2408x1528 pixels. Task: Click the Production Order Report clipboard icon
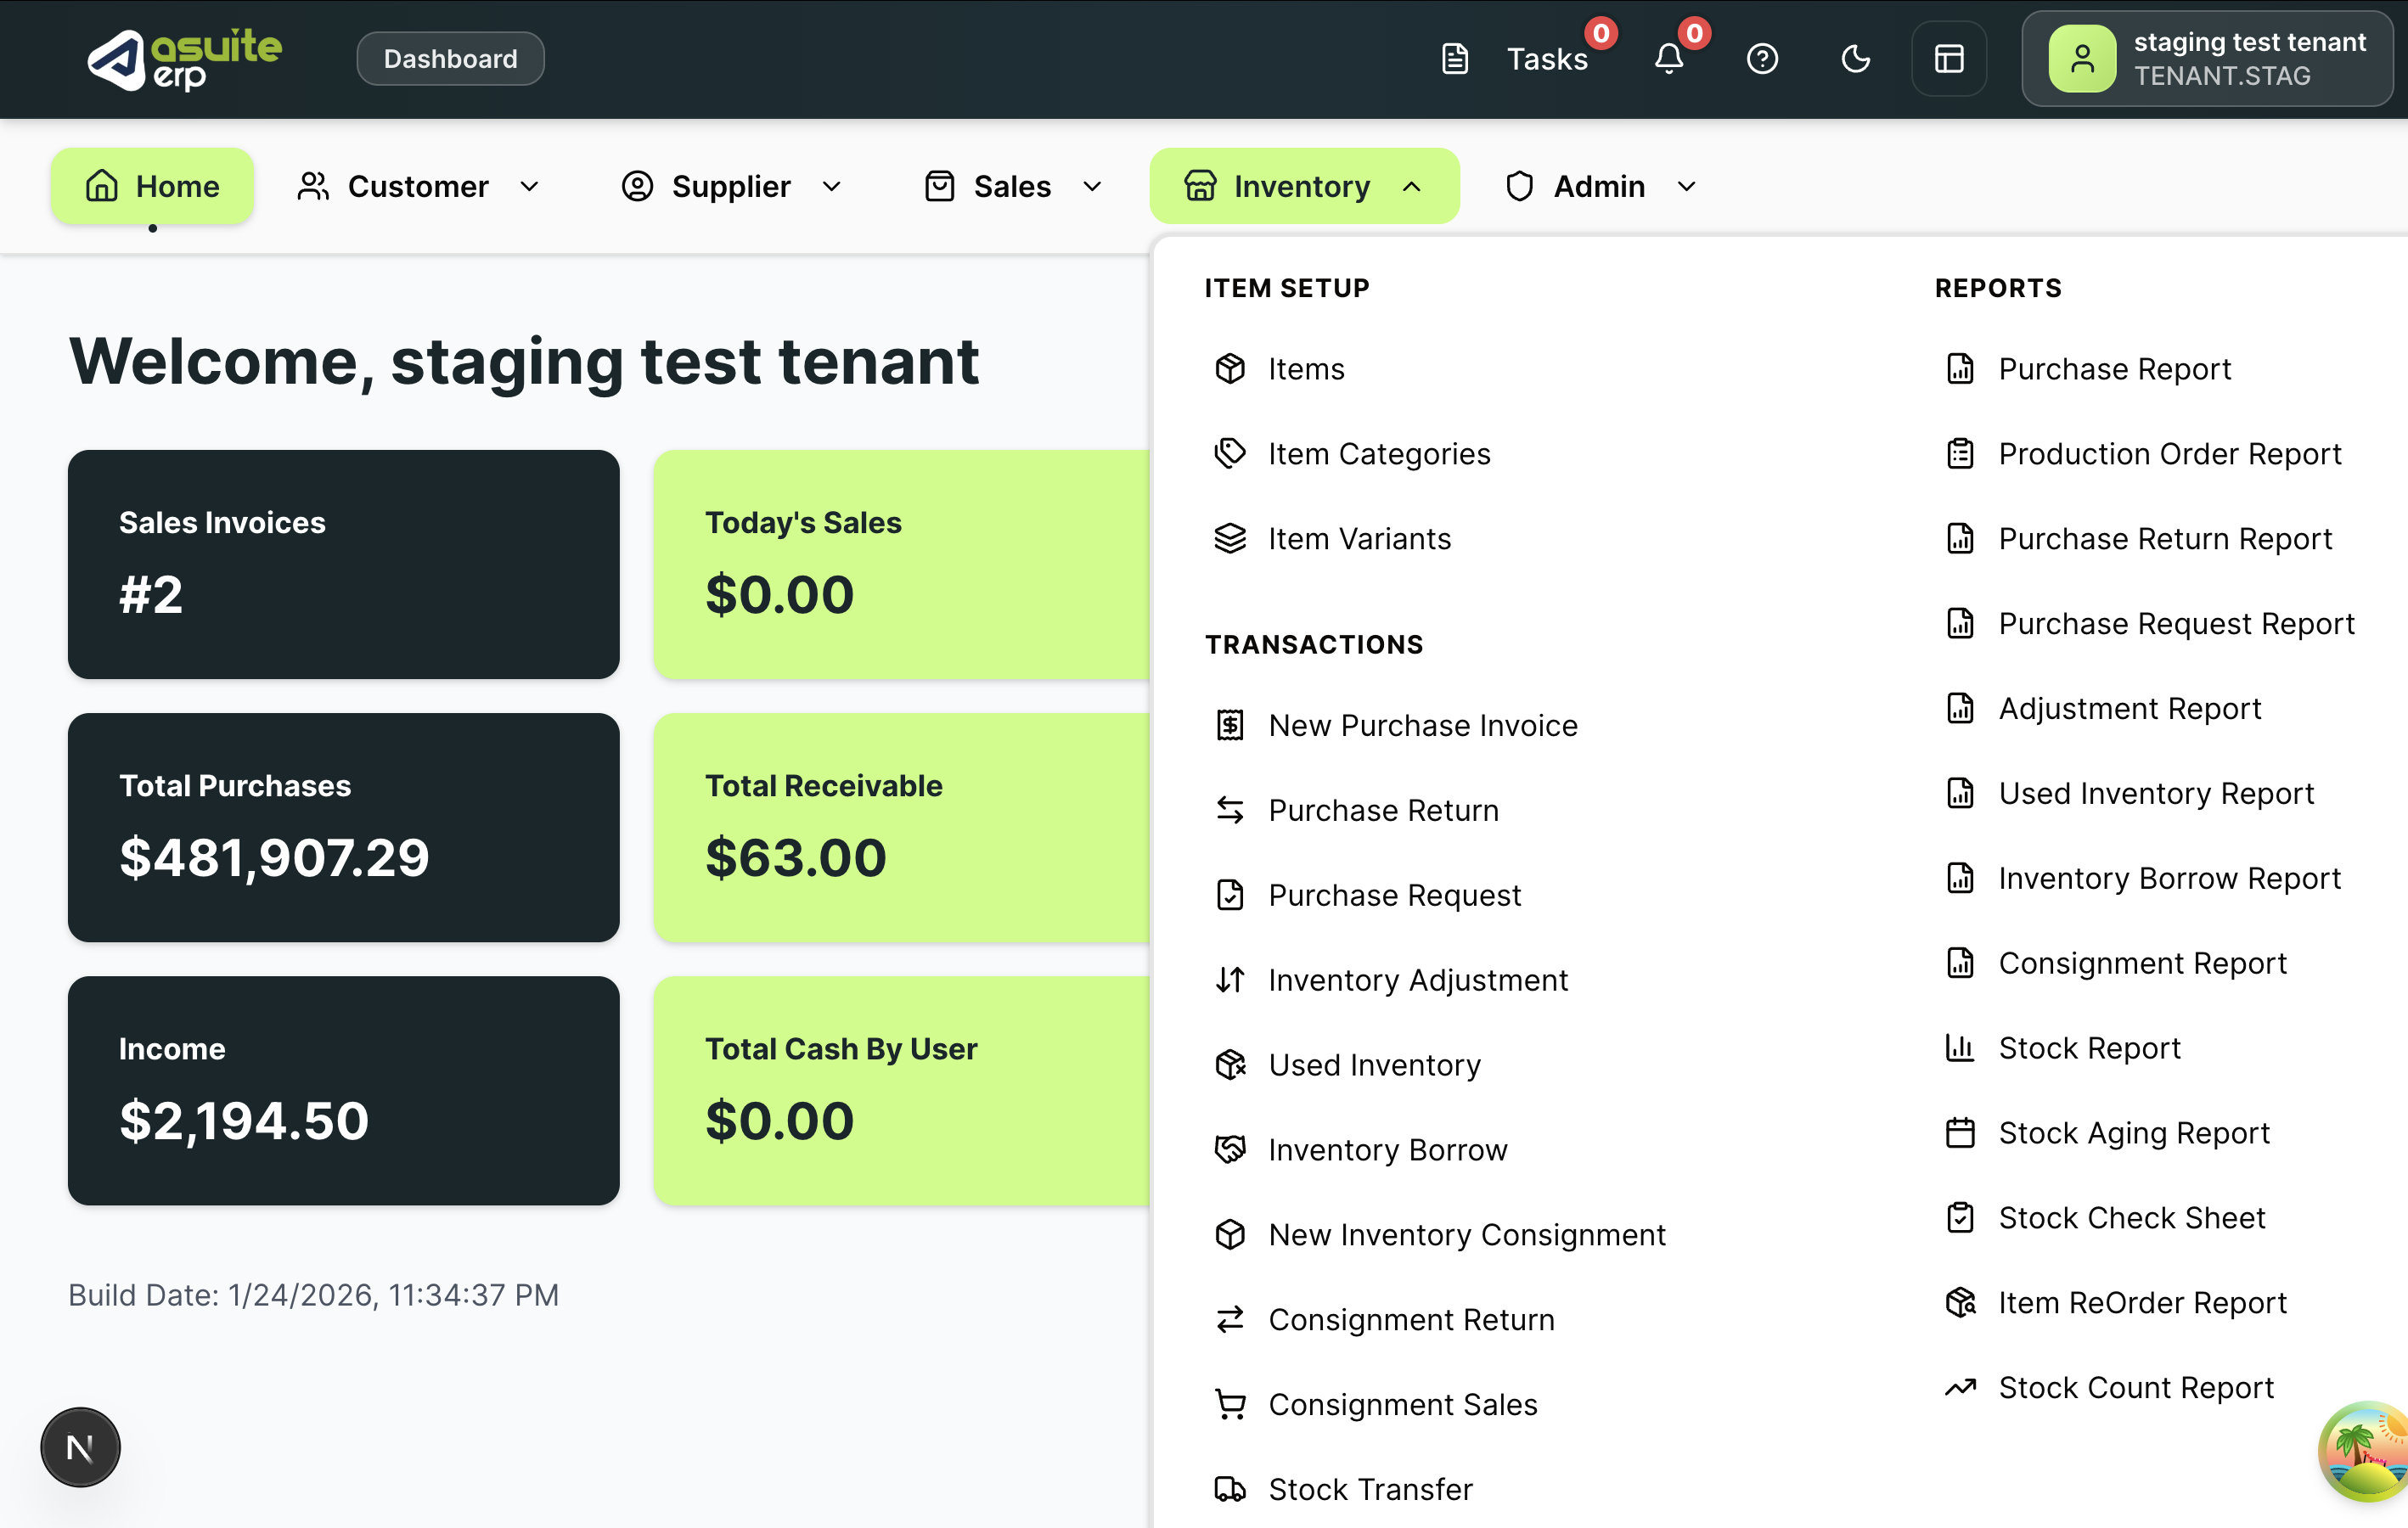1960,454
